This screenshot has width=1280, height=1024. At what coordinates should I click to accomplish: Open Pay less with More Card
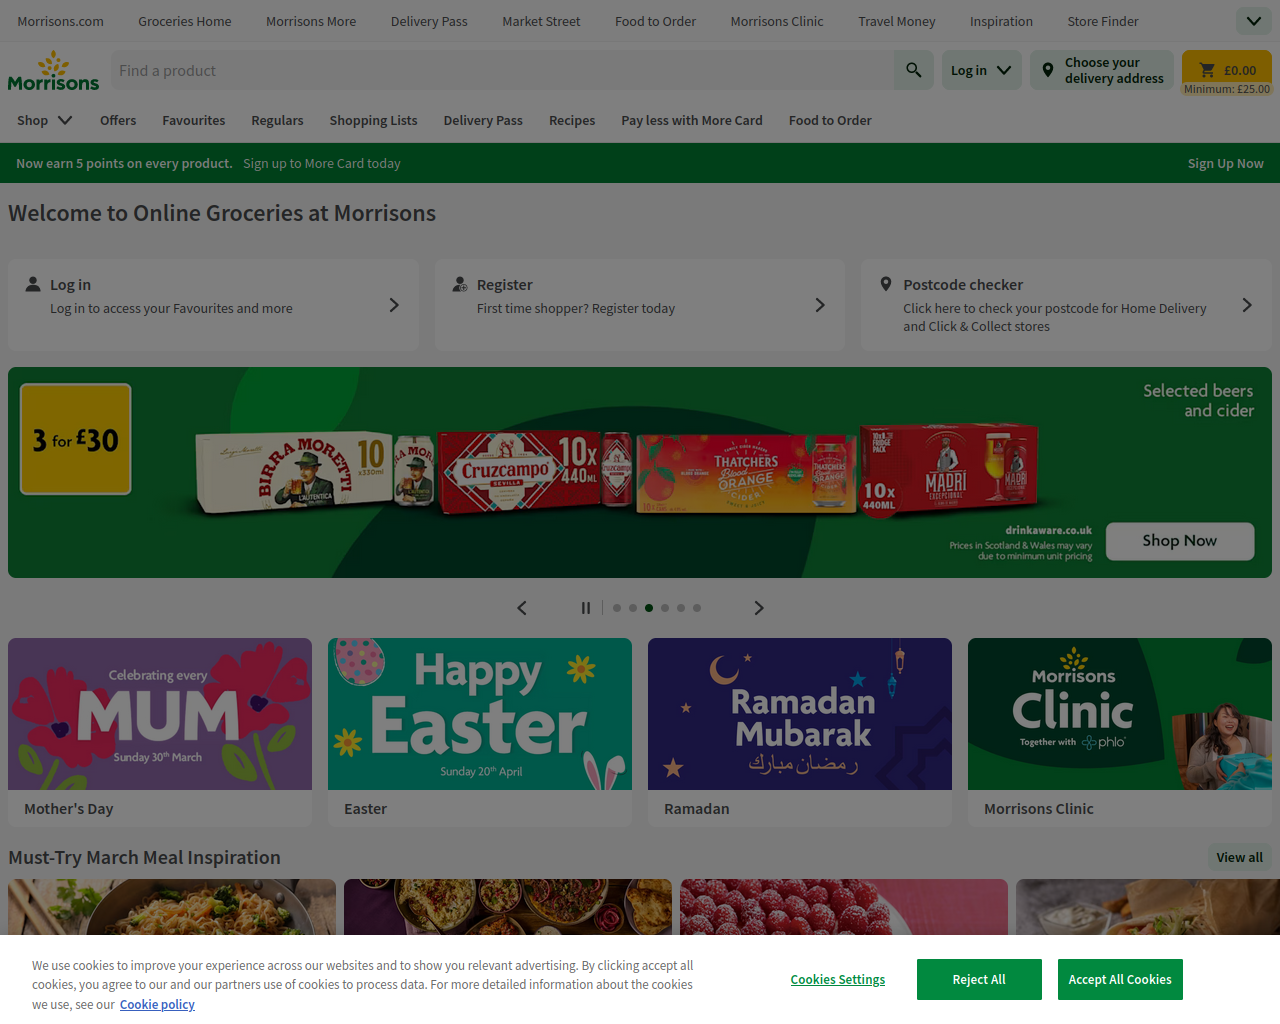692,120
